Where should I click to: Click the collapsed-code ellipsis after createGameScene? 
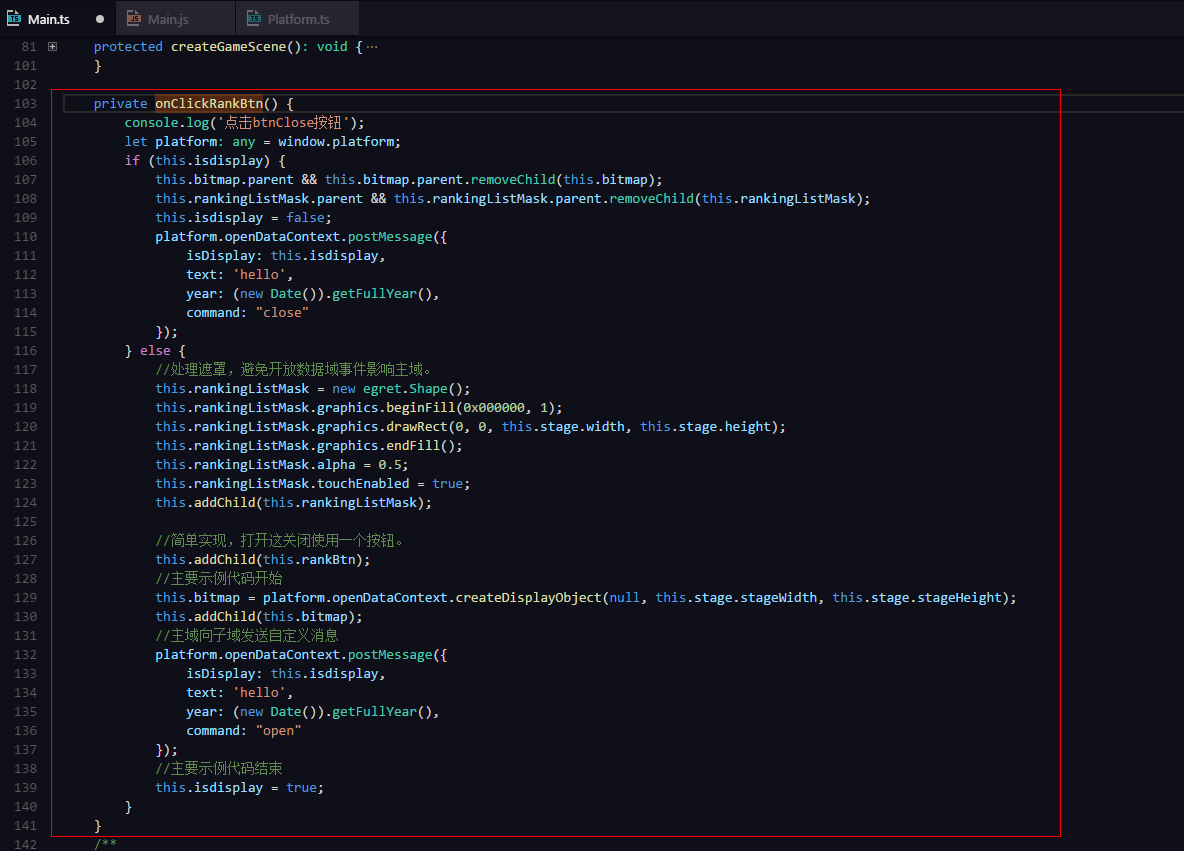coord(372,47)
